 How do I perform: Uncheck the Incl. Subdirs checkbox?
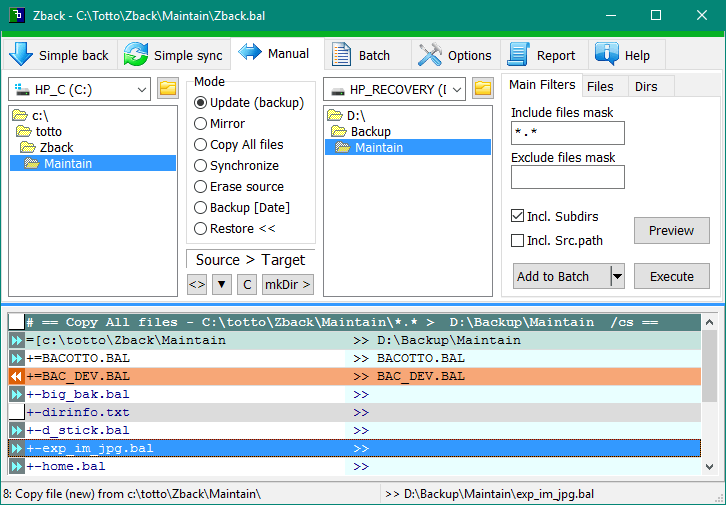[x=518, y=216]
